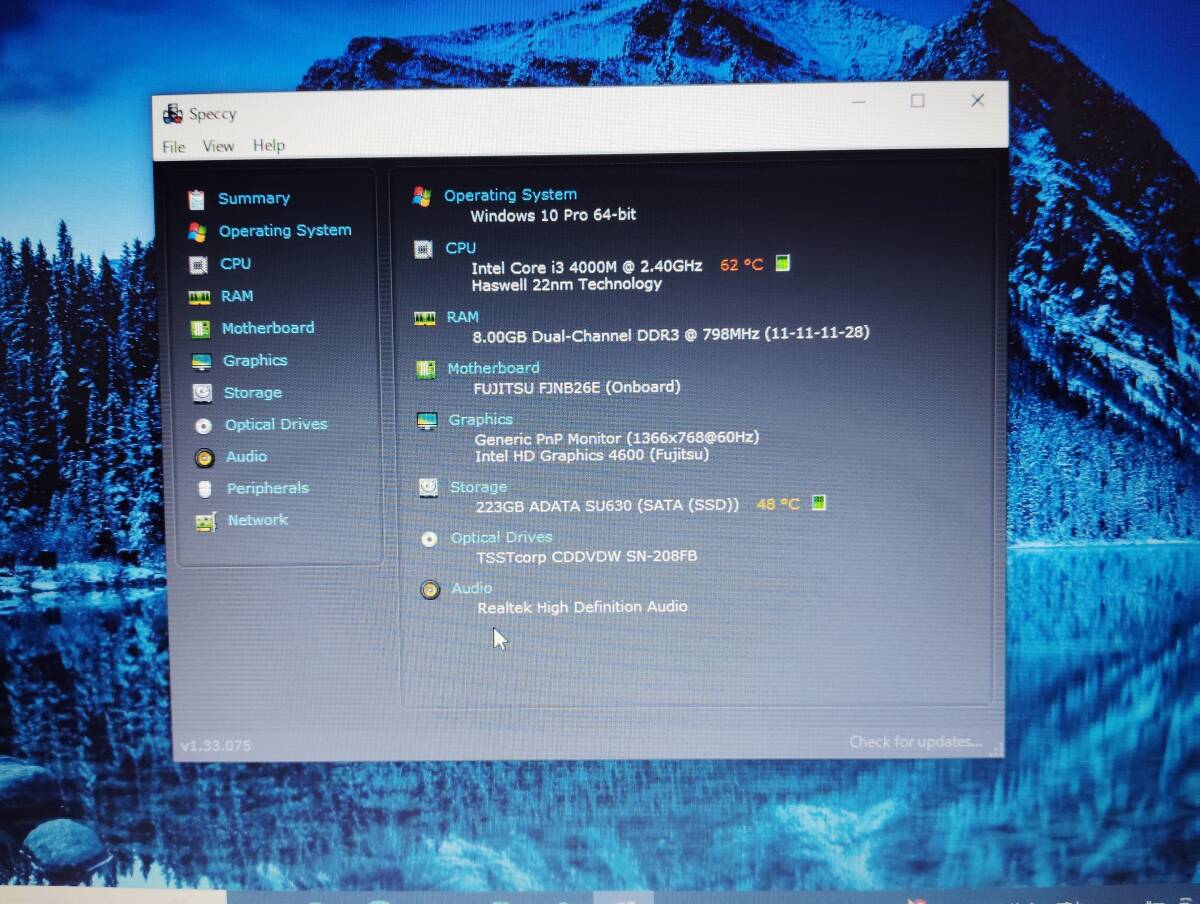Open RAM heading link in summary
The image size is (1200, 904).
pos(462,317)
